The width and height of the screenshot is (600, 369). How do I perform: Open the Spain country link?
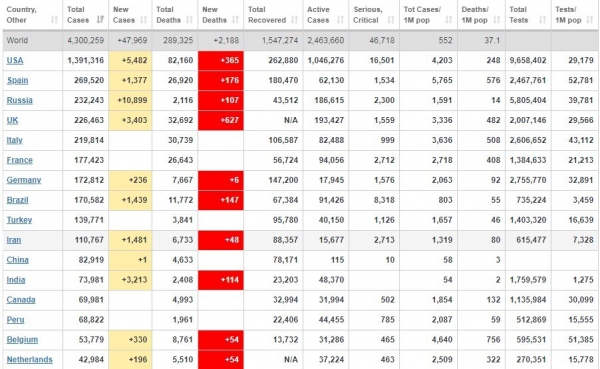click(18, 80)
